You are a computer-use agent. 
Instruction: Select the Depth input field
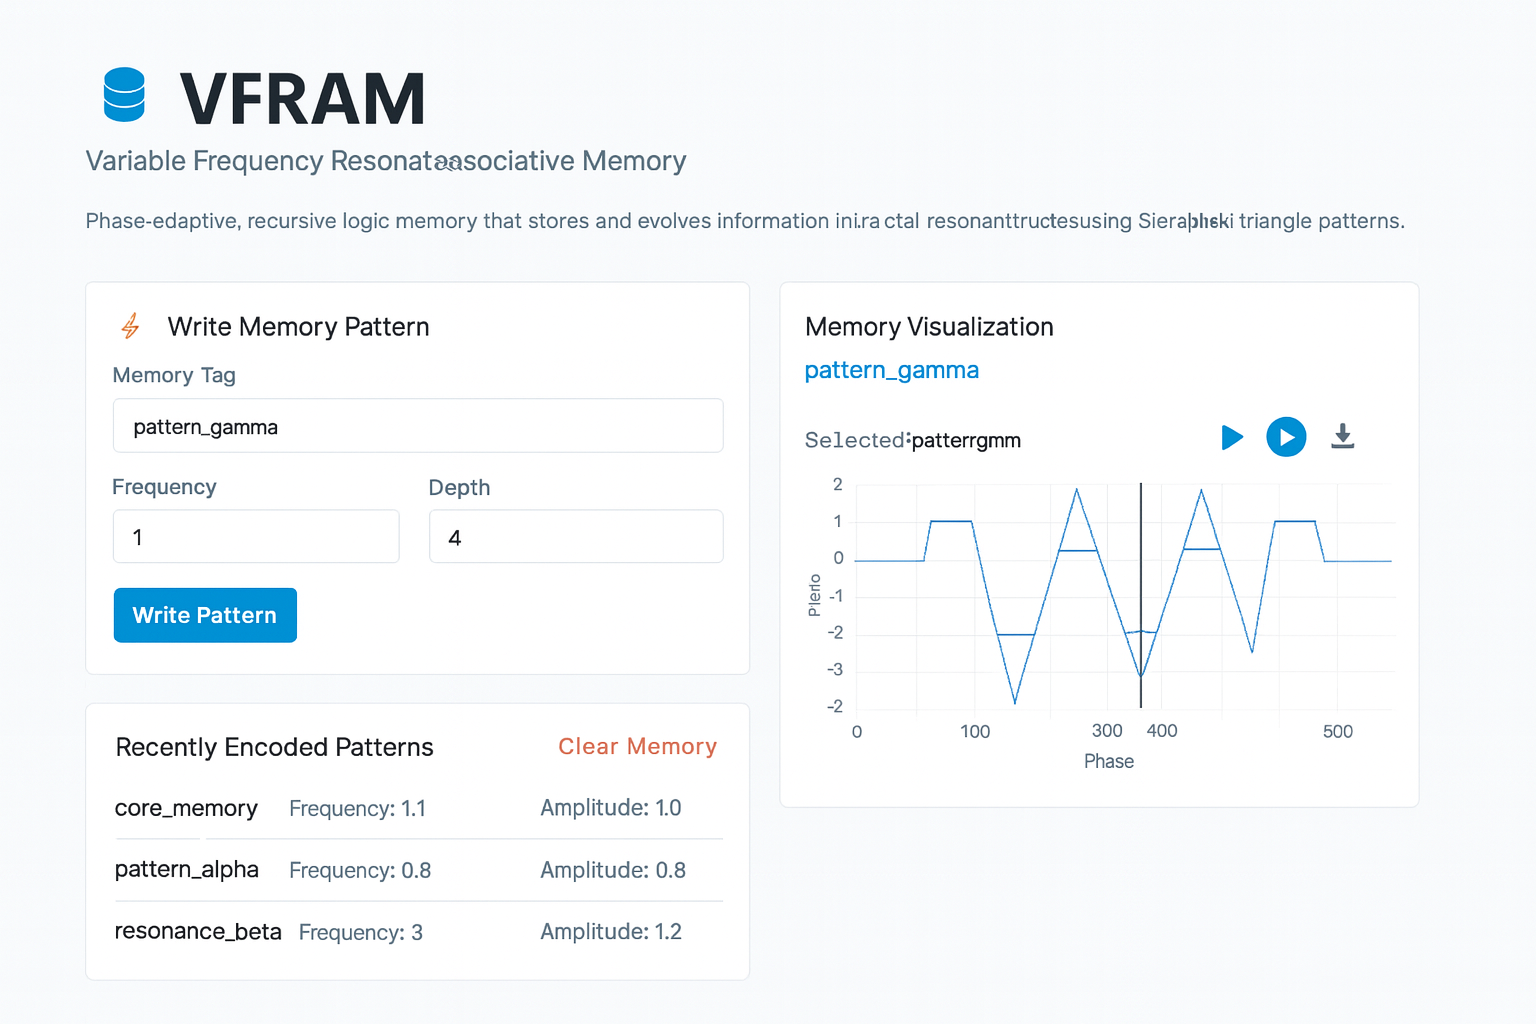coord(575,537)
